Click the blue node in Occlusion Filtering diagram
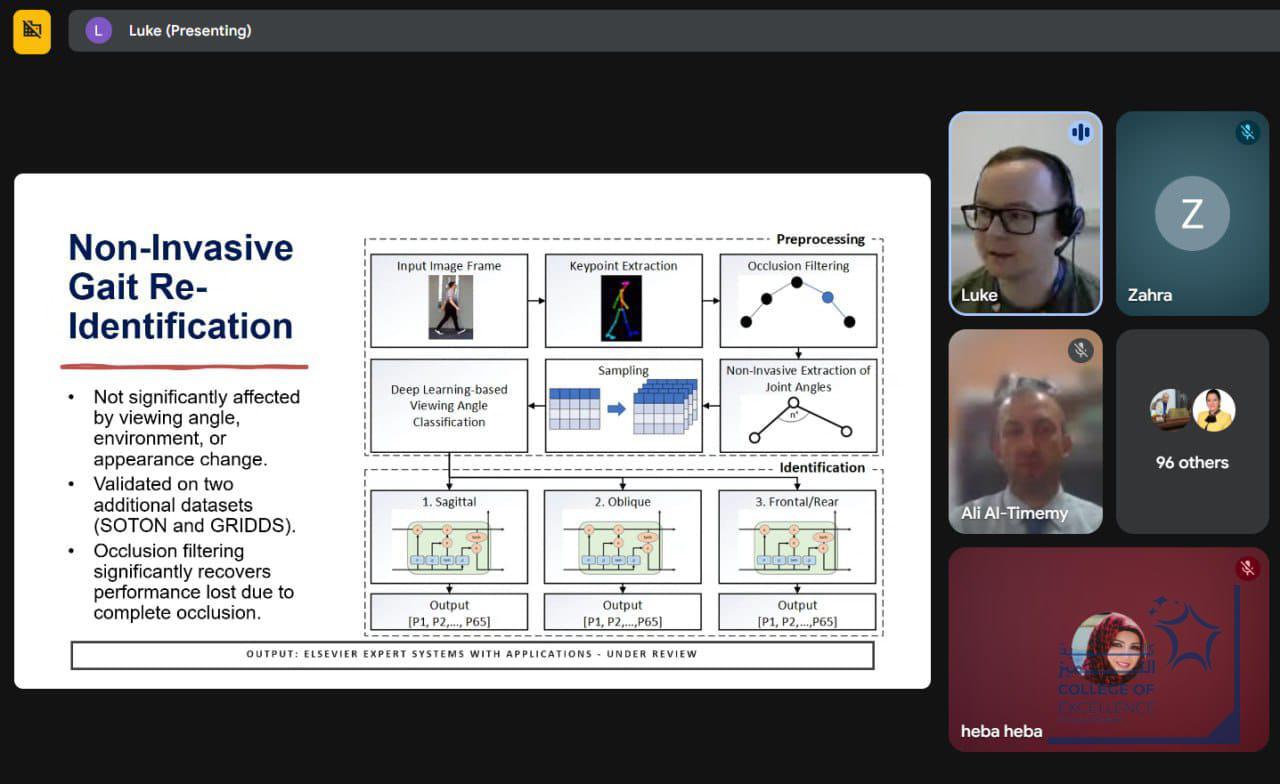The width and height of the screenshot is (1280, 784). (827, 297)
